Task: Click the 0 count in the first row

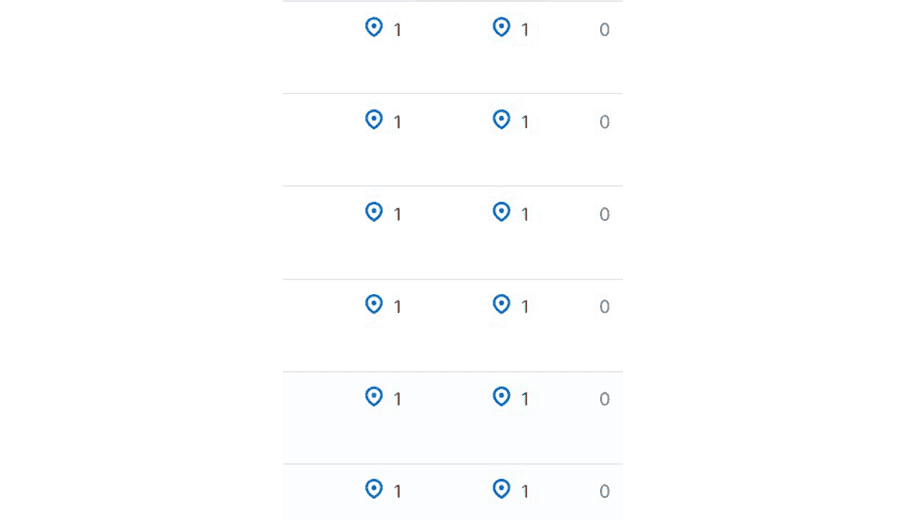Action: [604, 30]
